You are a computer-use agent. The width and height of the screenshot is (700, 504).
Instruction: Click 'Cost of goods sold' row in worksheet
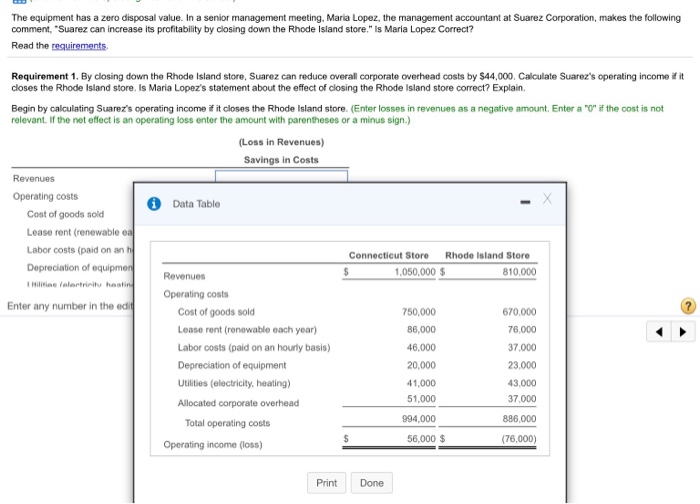pyautogui.click(x=65, y=214)
